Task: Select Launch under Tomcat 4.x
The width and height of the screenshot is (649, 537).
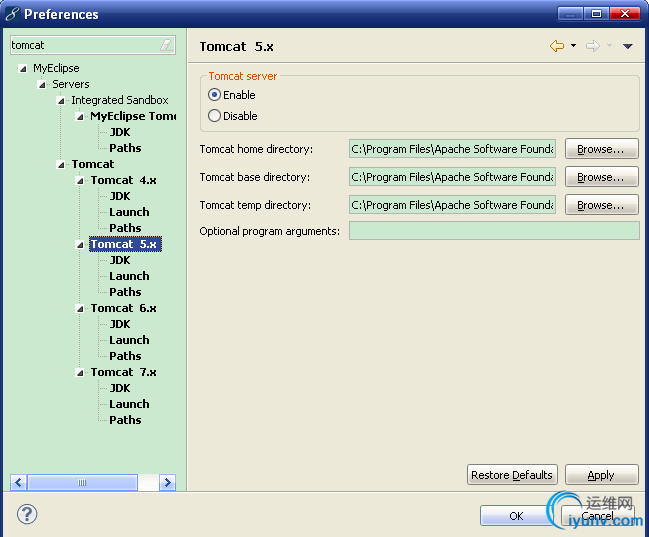Action: click(129, 212)
